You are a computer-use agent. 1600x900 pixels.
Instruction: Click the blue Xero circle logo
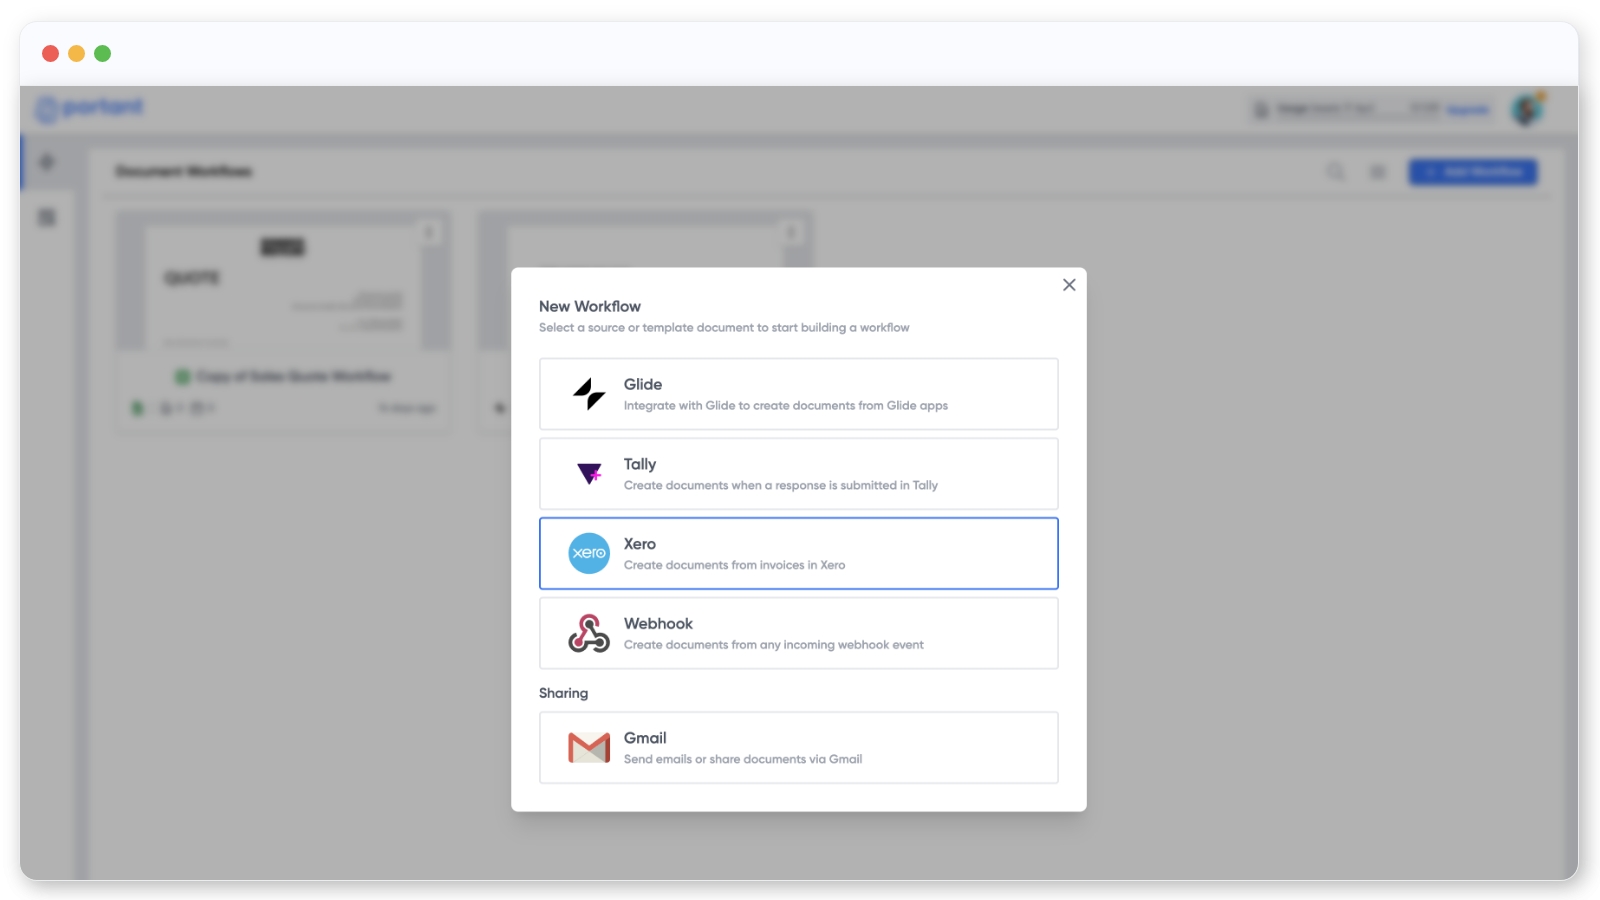(589, 553)
